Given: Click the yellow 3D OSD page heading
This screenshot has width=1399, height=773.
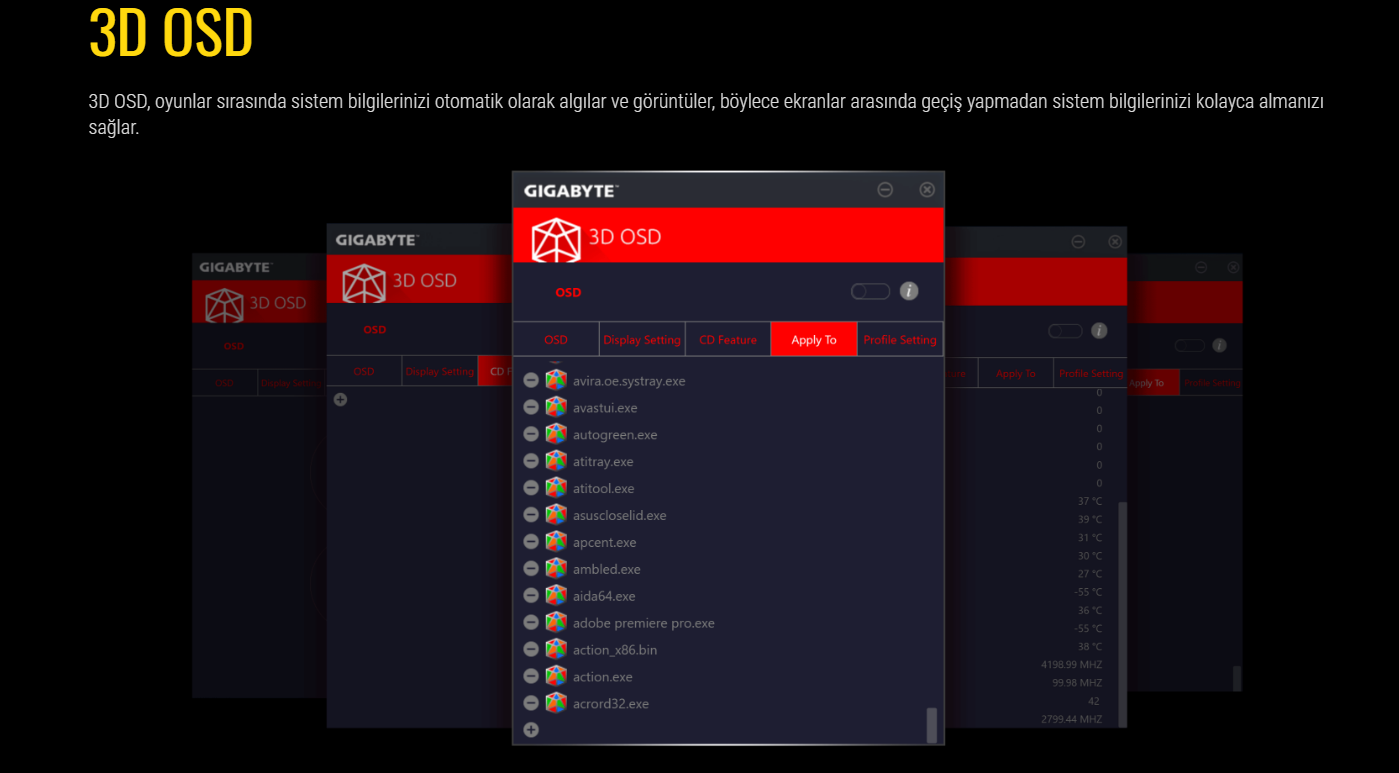Looking at the screenshot, I should click(x=171, y=32).
